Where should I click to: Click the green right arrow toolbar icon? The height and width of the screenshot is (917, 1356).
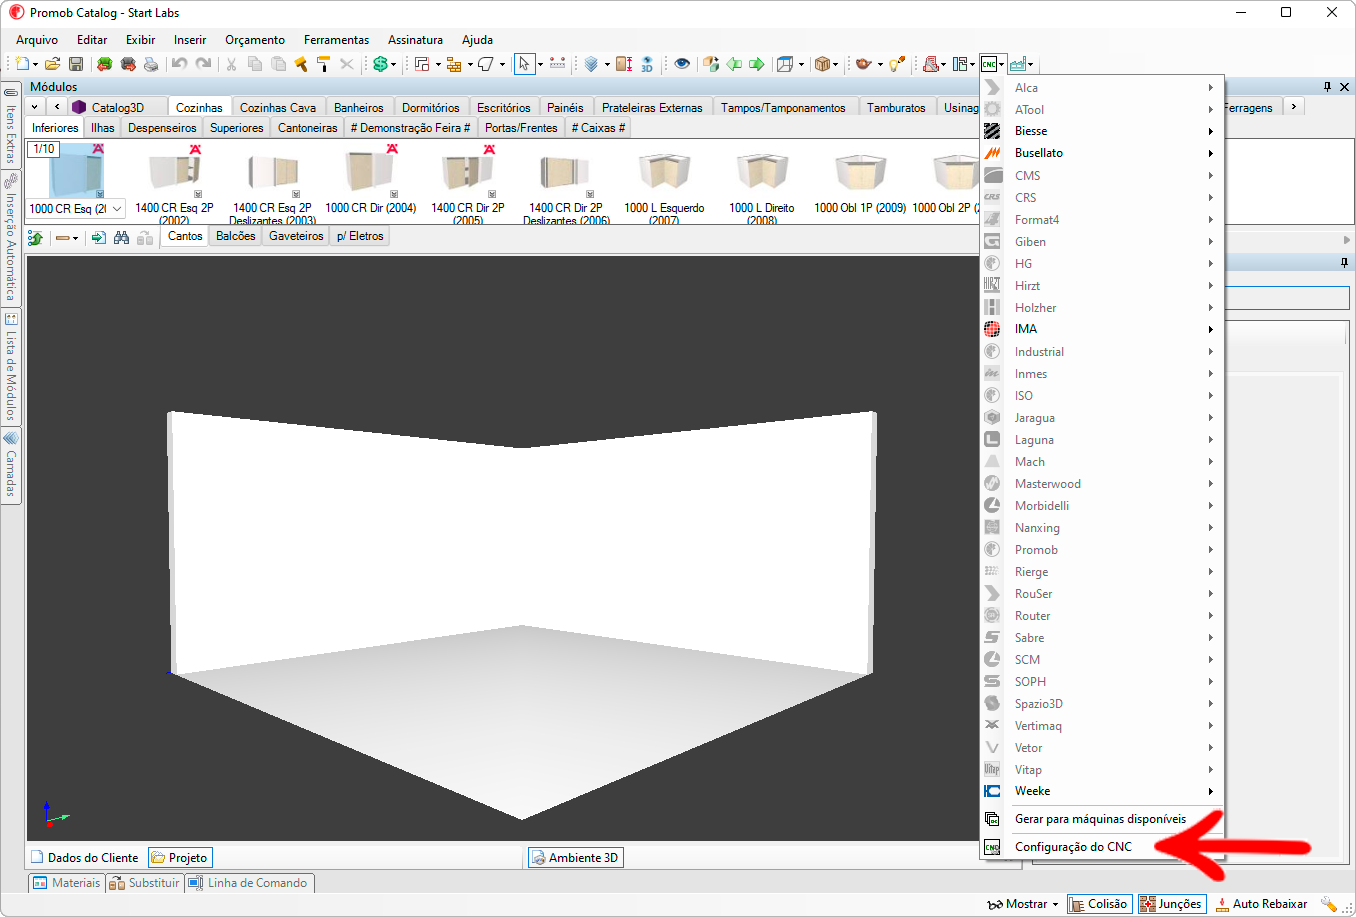click(x=757, y=64)
